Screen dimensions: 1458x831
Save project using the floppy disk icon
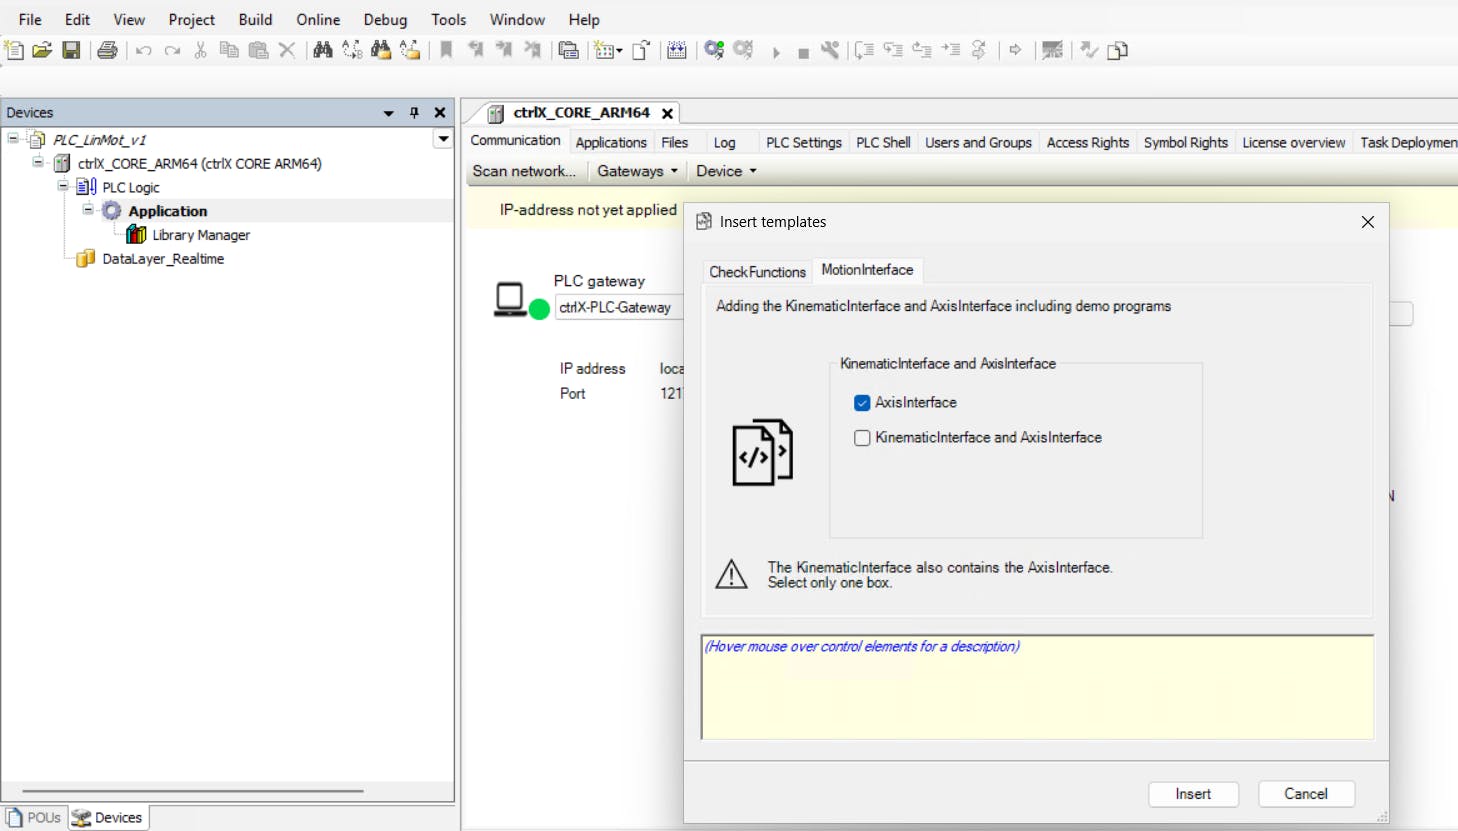tap(71, 50)
